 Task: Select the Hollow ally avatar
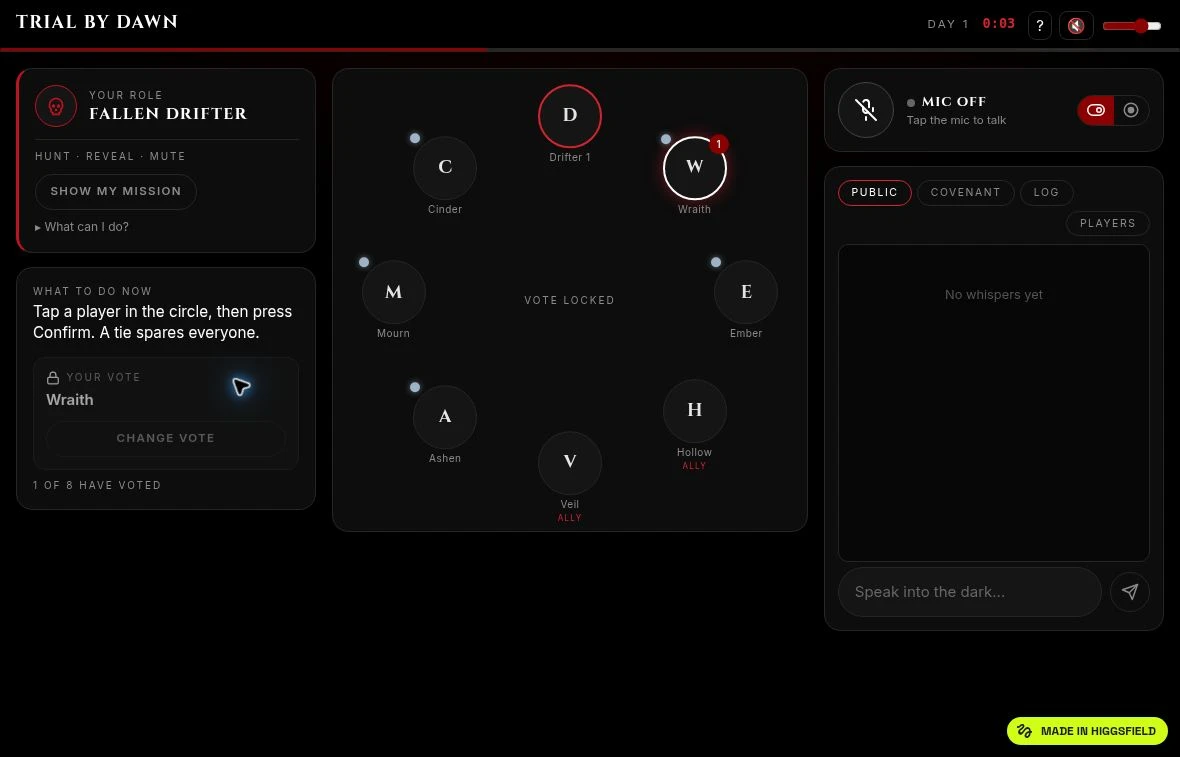[695, 411]
